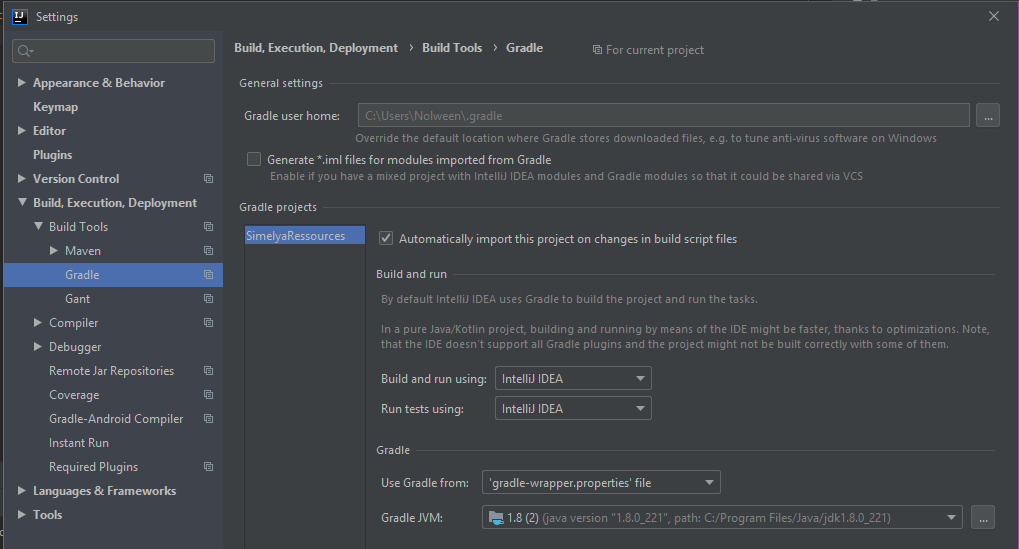Click the project-level icon next to Coverage
This screenshot has width=1019, height=549.
[208, 395]
